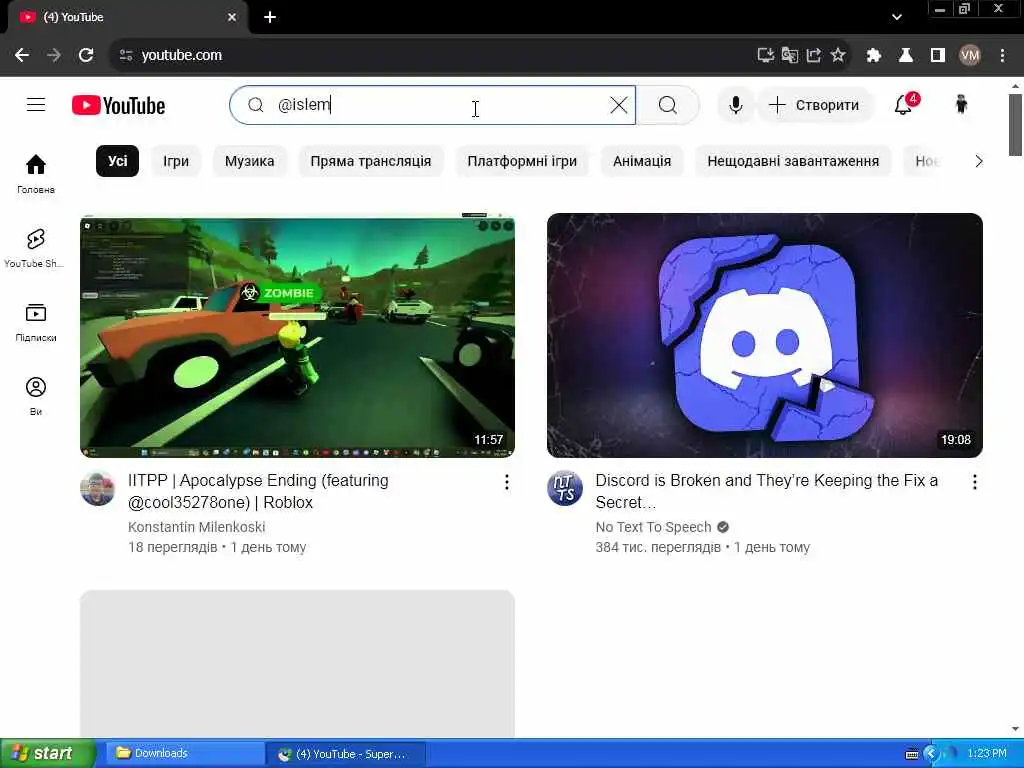
Task: Open the Chrome three-dot menu
Action: (x=1002, y=56)
